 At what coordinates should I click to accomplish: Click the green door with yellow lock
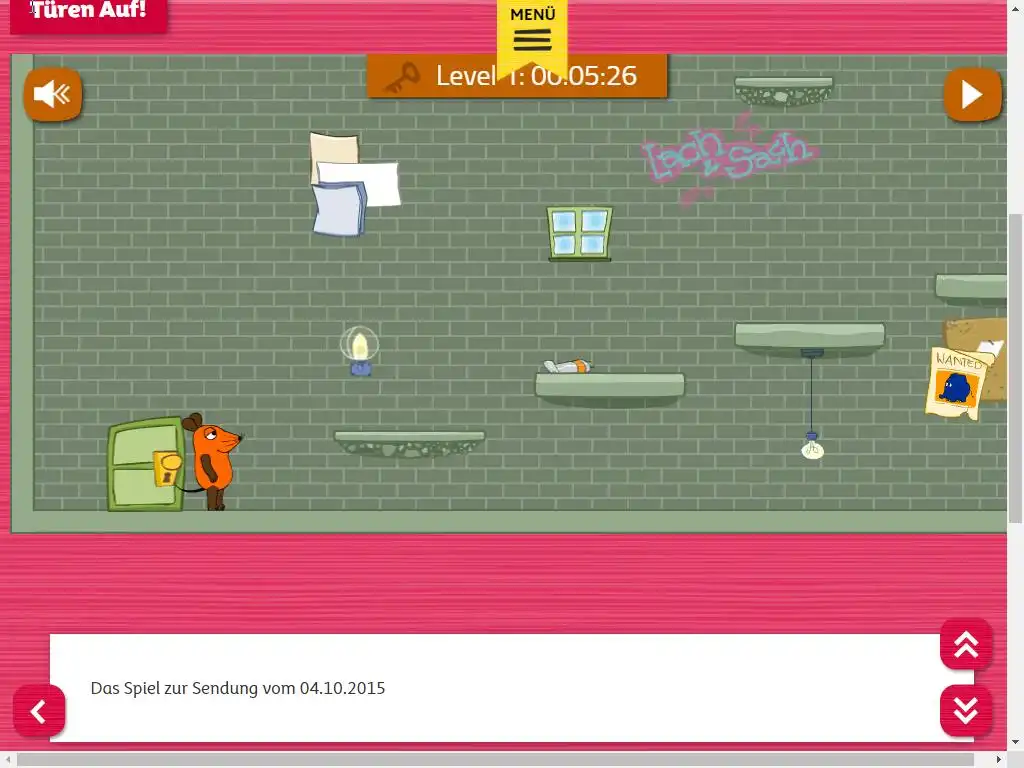(x=146, y=464)
